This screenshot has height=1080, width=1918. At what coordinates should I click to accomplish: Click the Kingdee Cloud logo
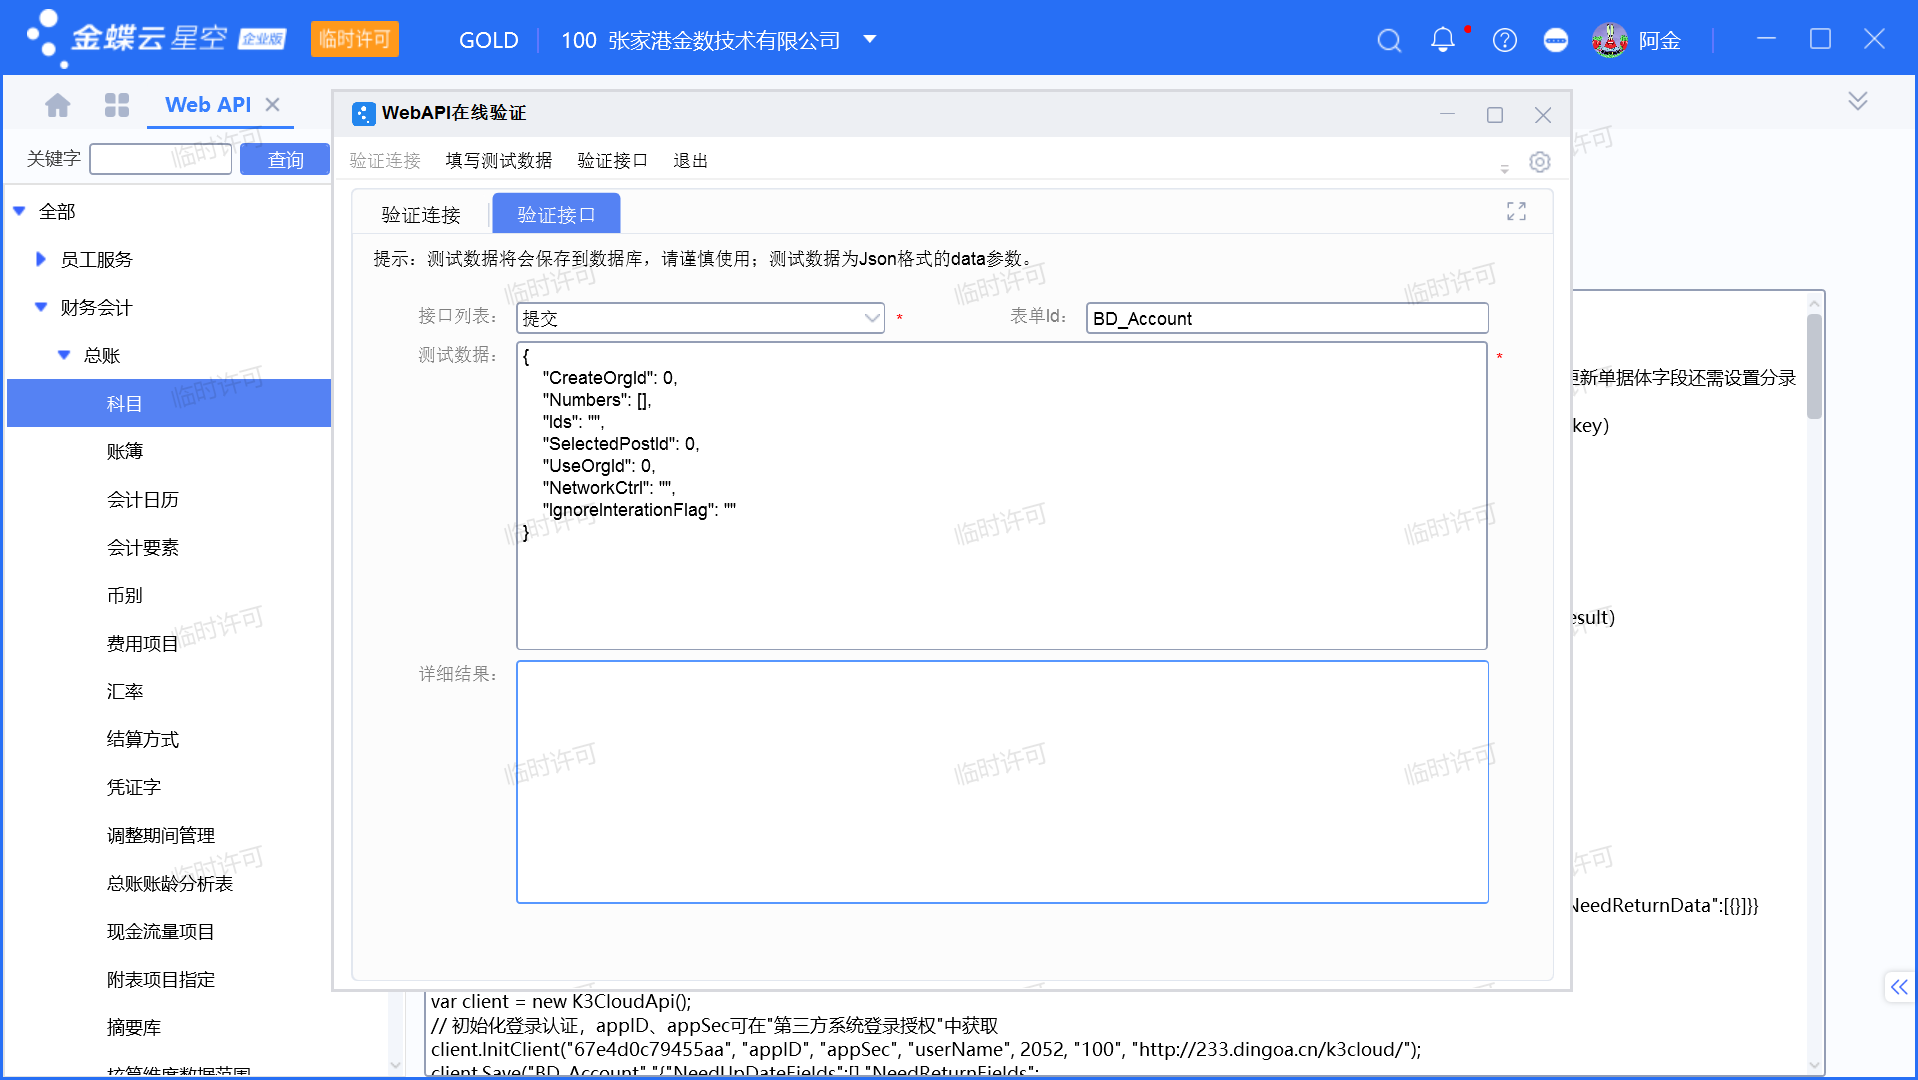(x=155, y=38)
